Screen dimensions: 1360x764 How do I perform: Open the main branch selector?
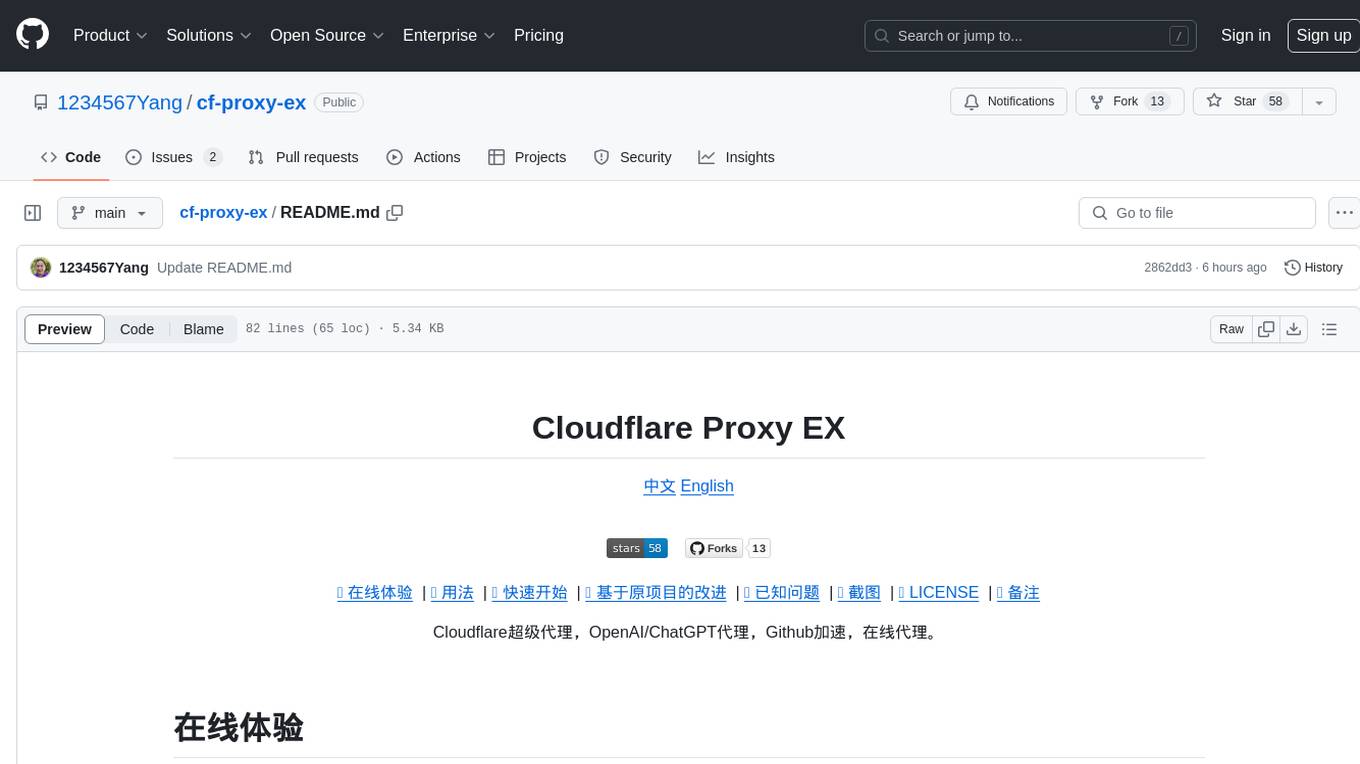click(109, 213)
